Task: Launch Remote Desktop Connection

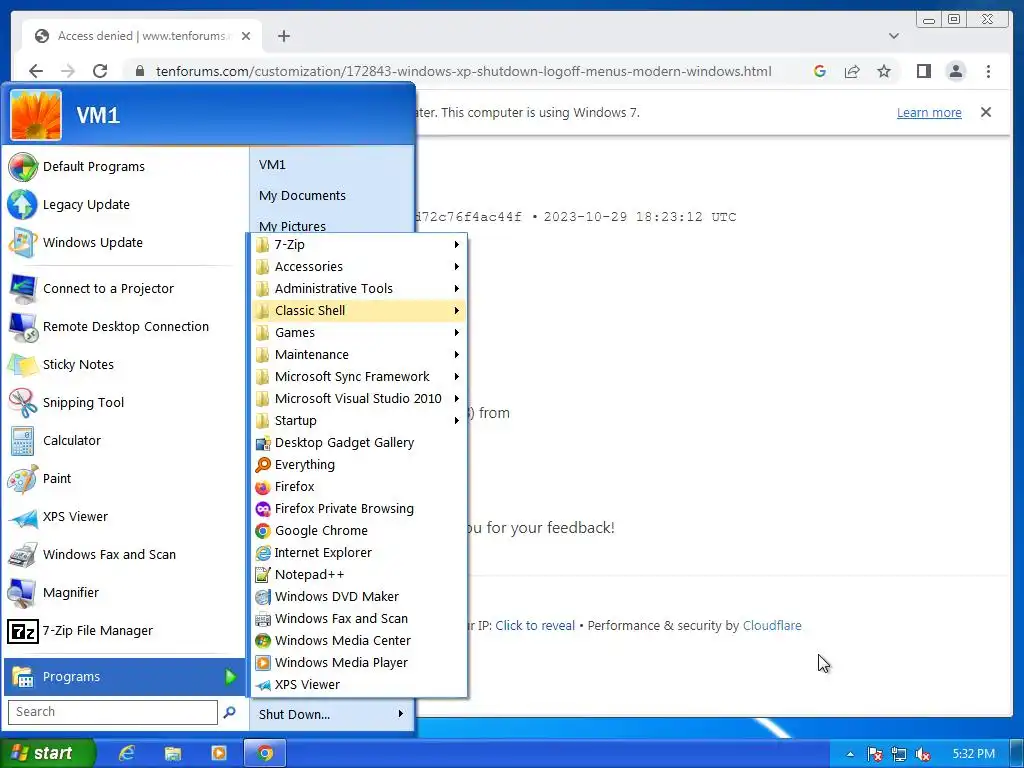Action: (x=124, y=327)
